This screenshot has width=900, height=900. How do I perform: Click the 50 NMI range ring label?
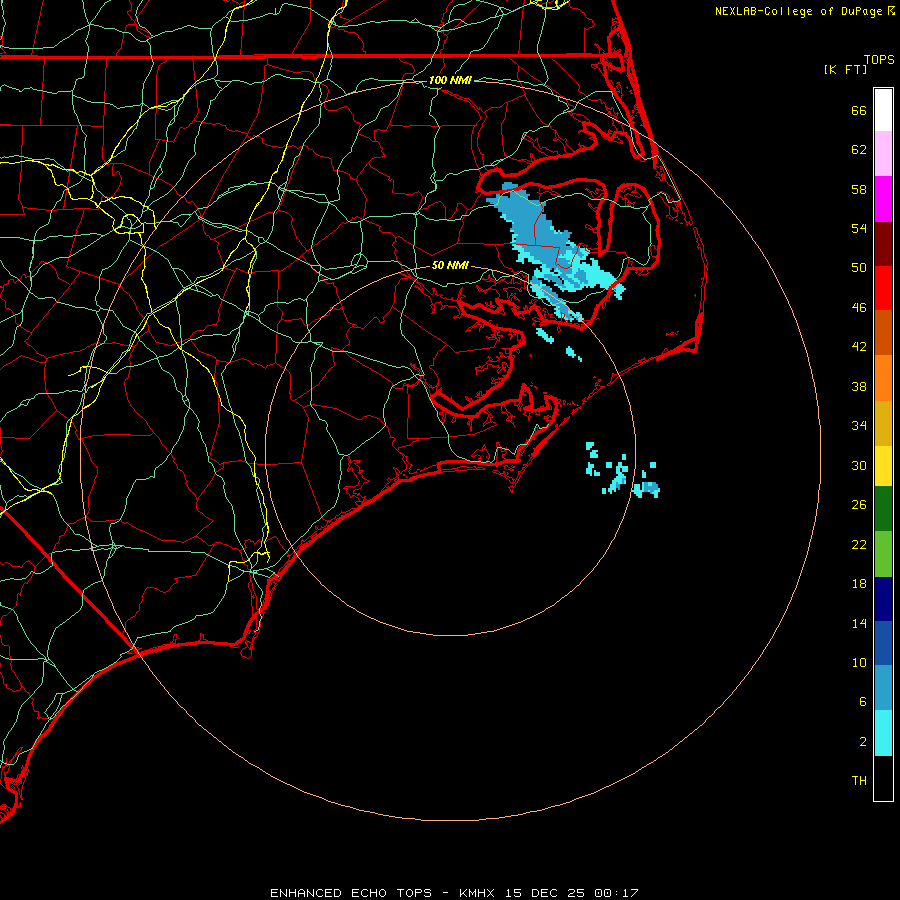pos(450,265)
